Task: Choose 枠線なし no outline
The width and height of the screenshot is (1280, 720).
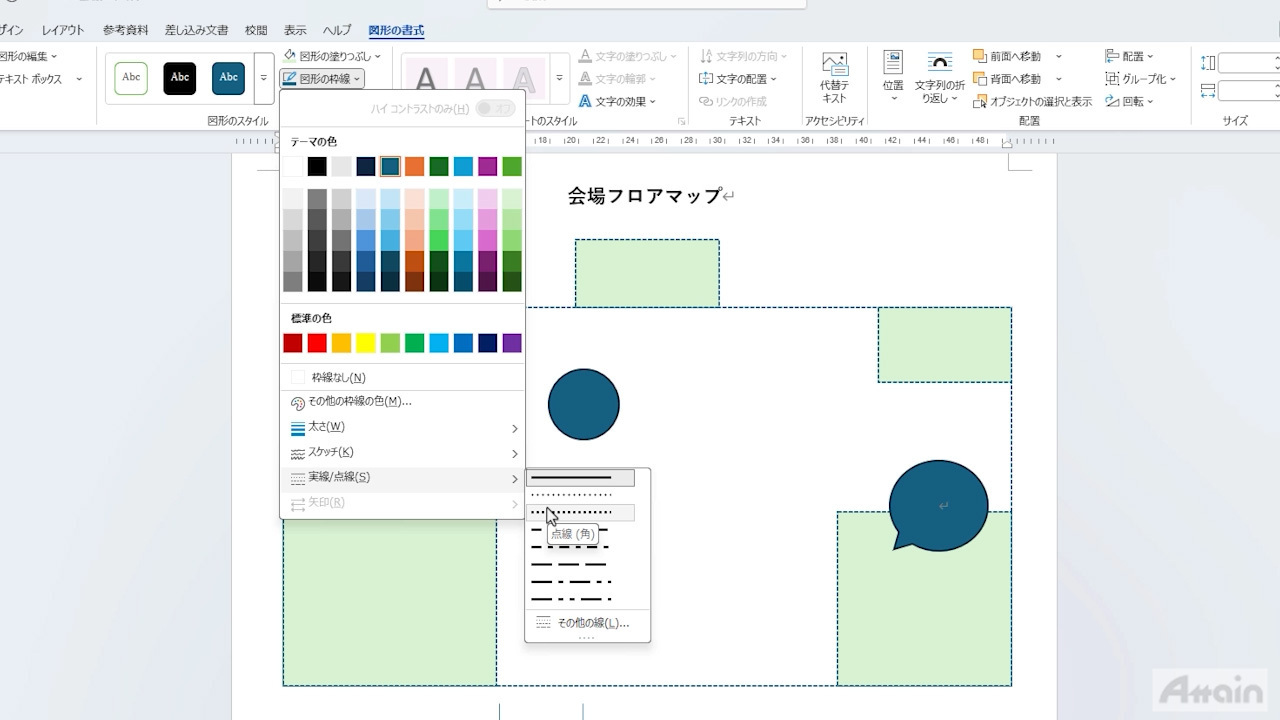Action: (x=402, y=377)
